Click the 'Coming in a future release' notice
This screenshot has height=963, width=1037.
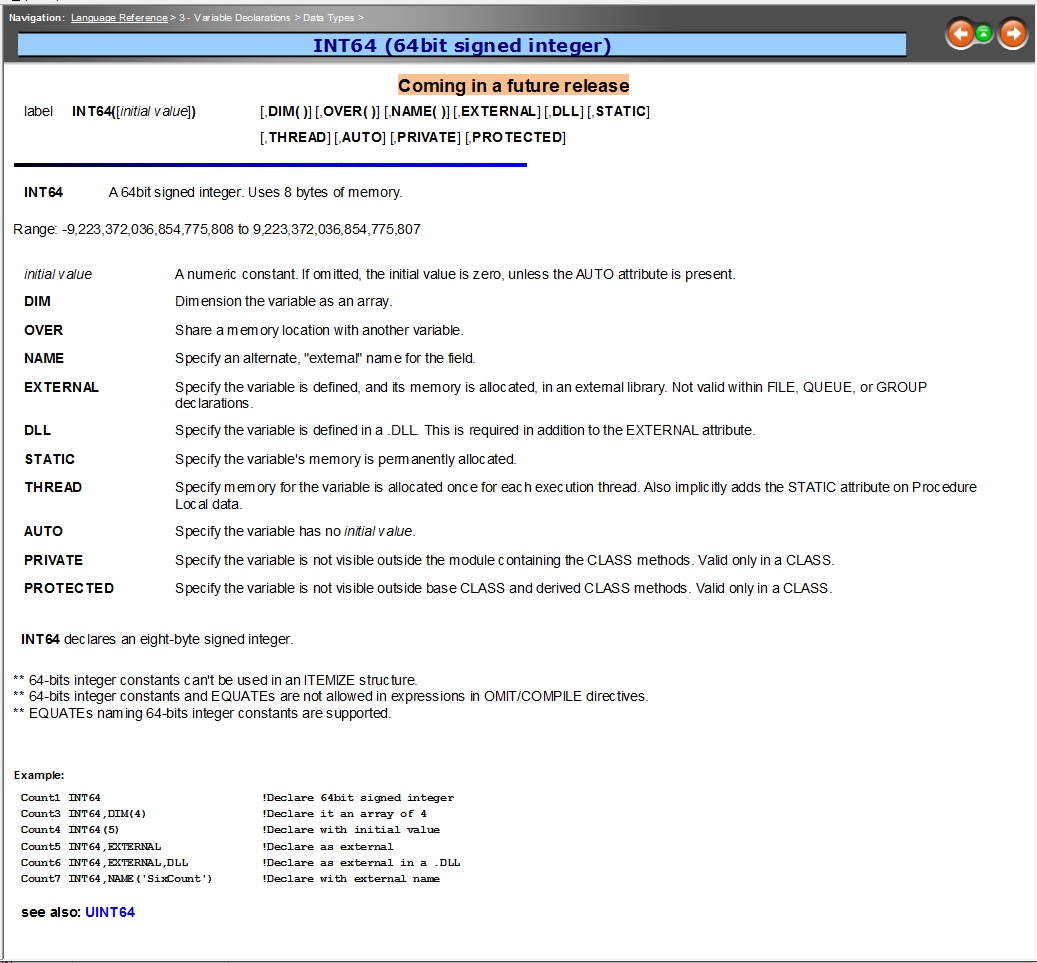coord(513,85)
